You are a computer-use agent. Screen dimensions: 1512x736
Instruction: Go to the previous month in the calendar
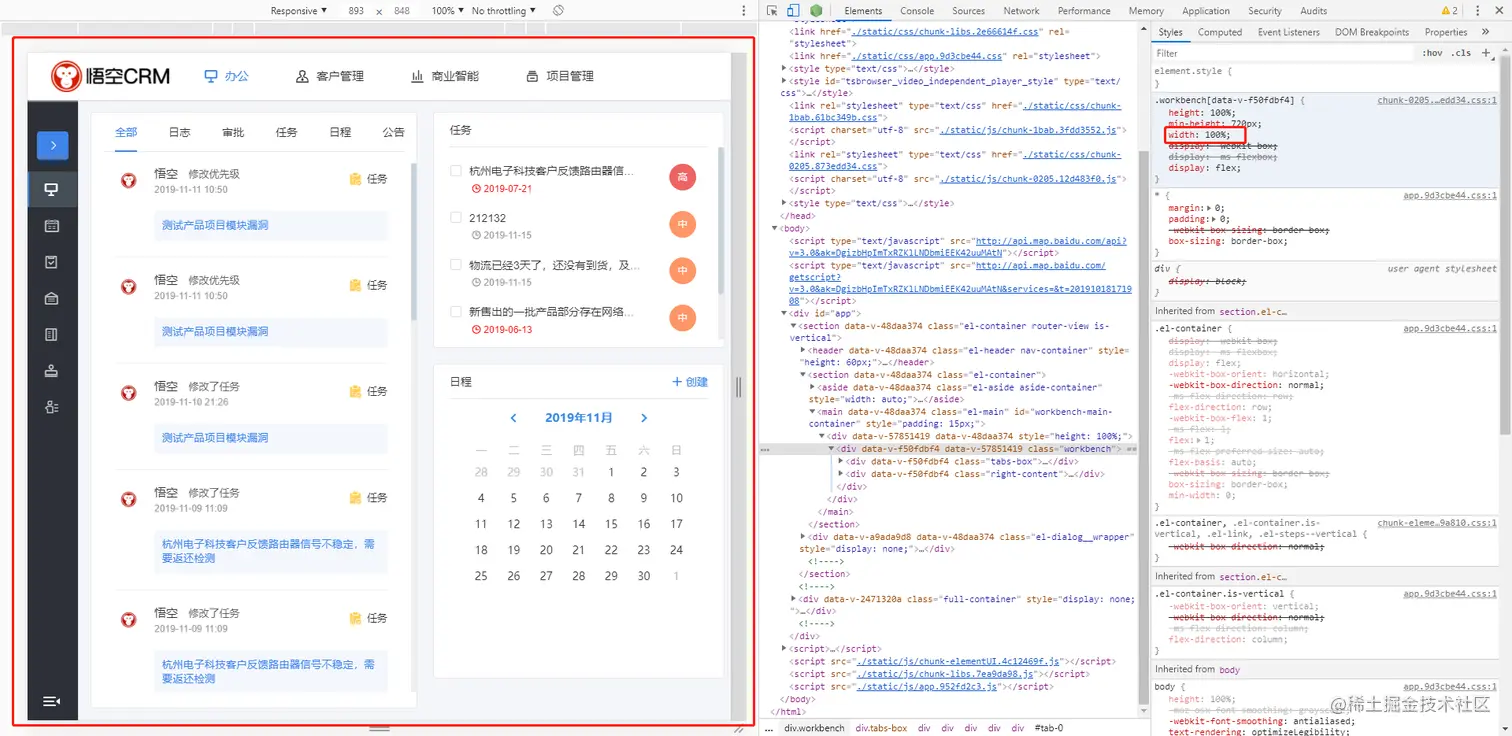tap(513, 418)
